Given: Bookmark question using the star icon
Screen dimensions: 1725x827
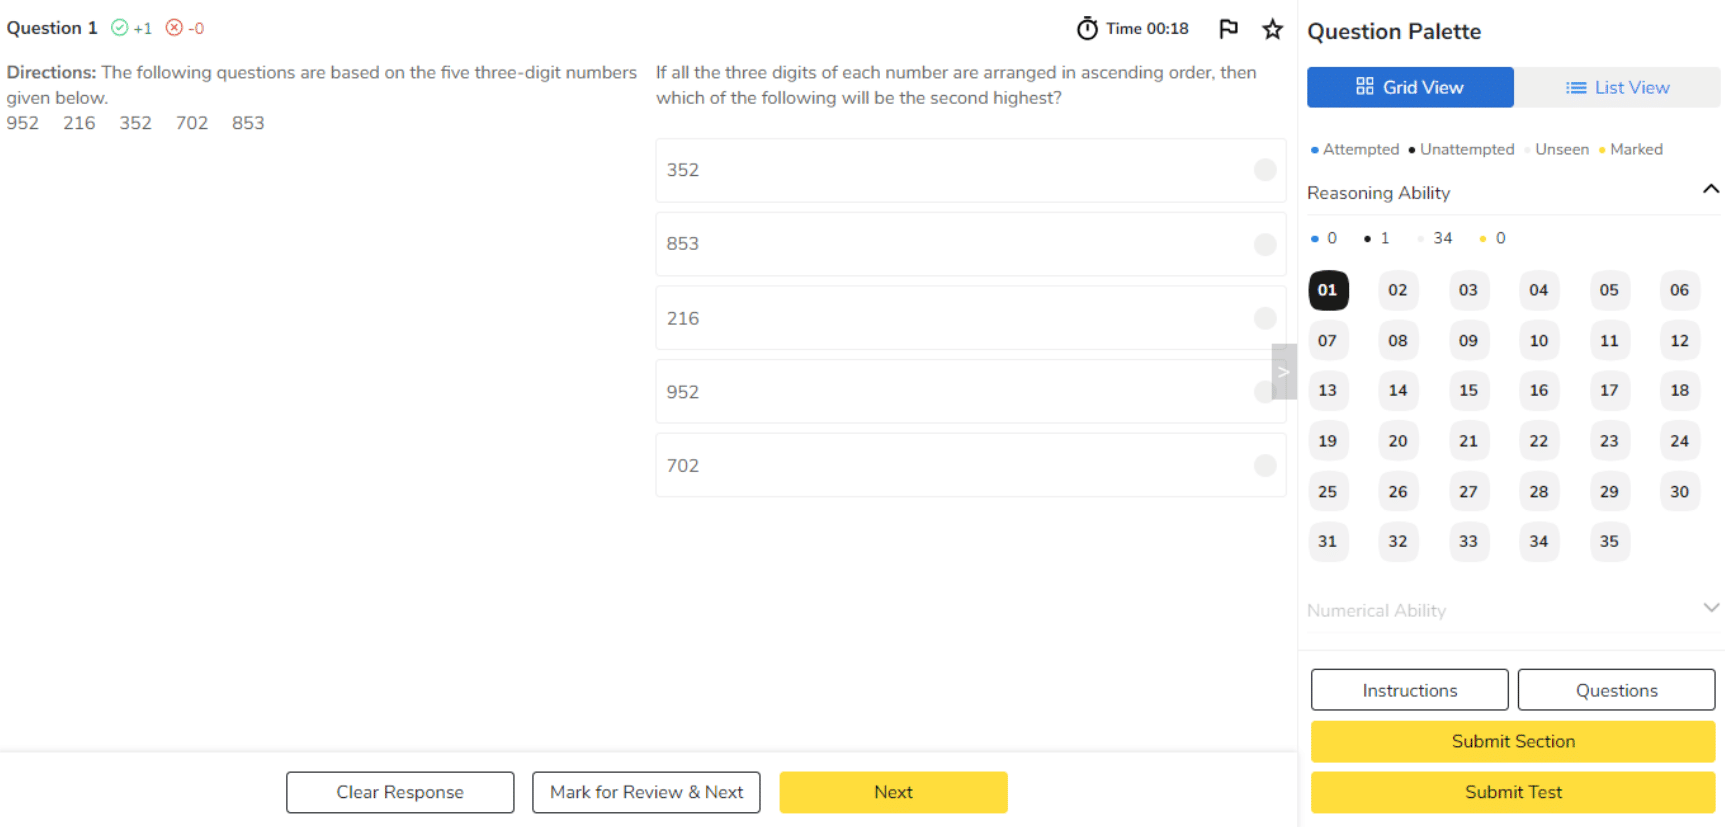Looking at the screenshot, I should (x=1272, y=29).
